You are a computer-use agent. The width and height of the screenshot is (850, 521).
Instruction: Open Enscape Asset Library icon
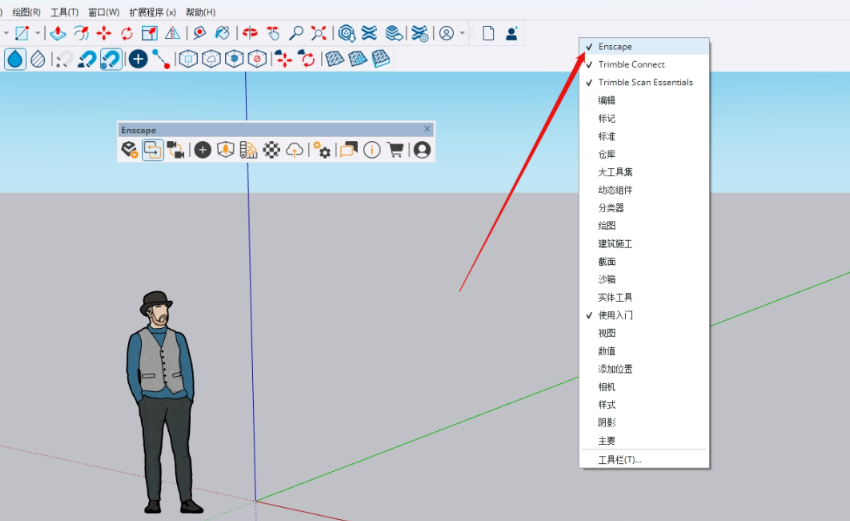click(x=203, y=150)
